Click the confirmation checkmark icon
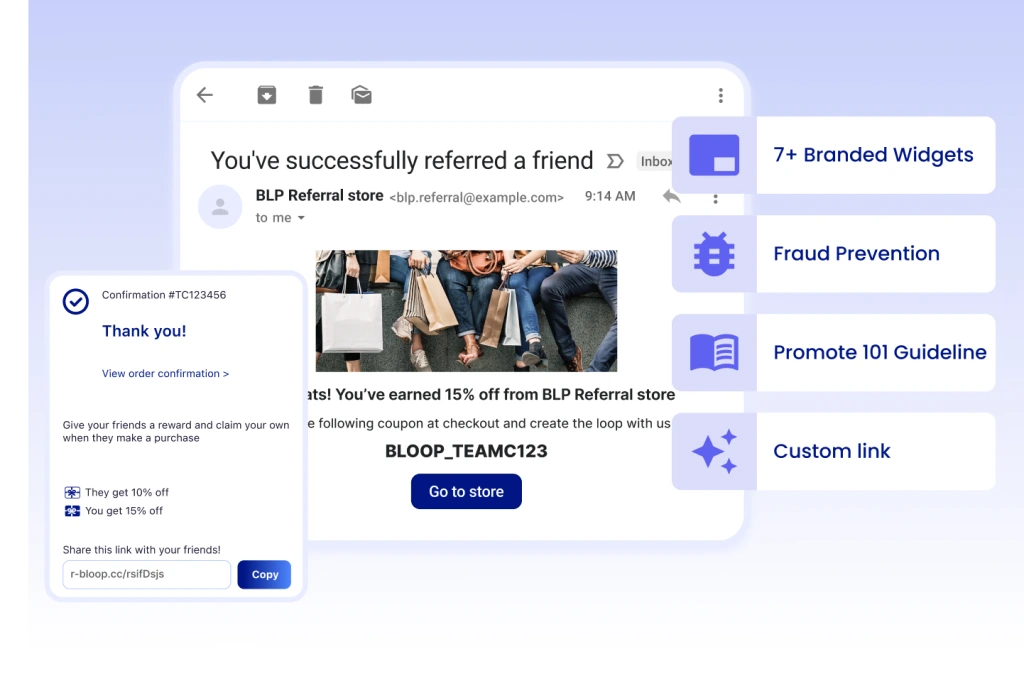This screenshot has width=1024, height=698. [x=75, y=301]
